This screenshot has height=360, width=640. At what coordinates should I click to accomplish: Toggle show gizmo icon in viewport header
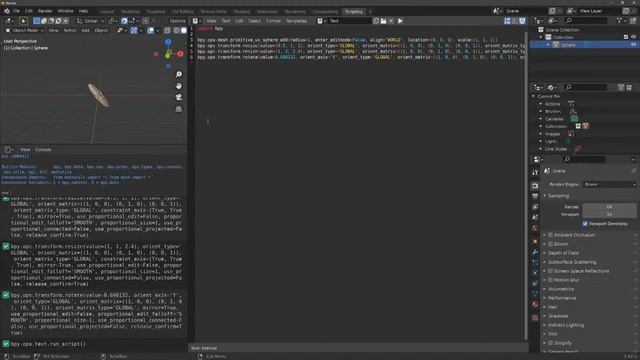133,31
